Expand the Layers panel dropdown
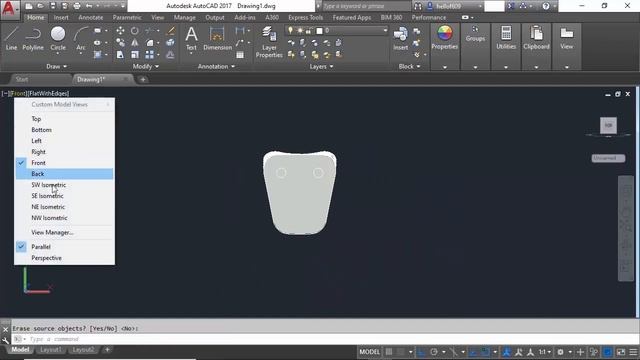640x360 pixels. coord(321,66)
